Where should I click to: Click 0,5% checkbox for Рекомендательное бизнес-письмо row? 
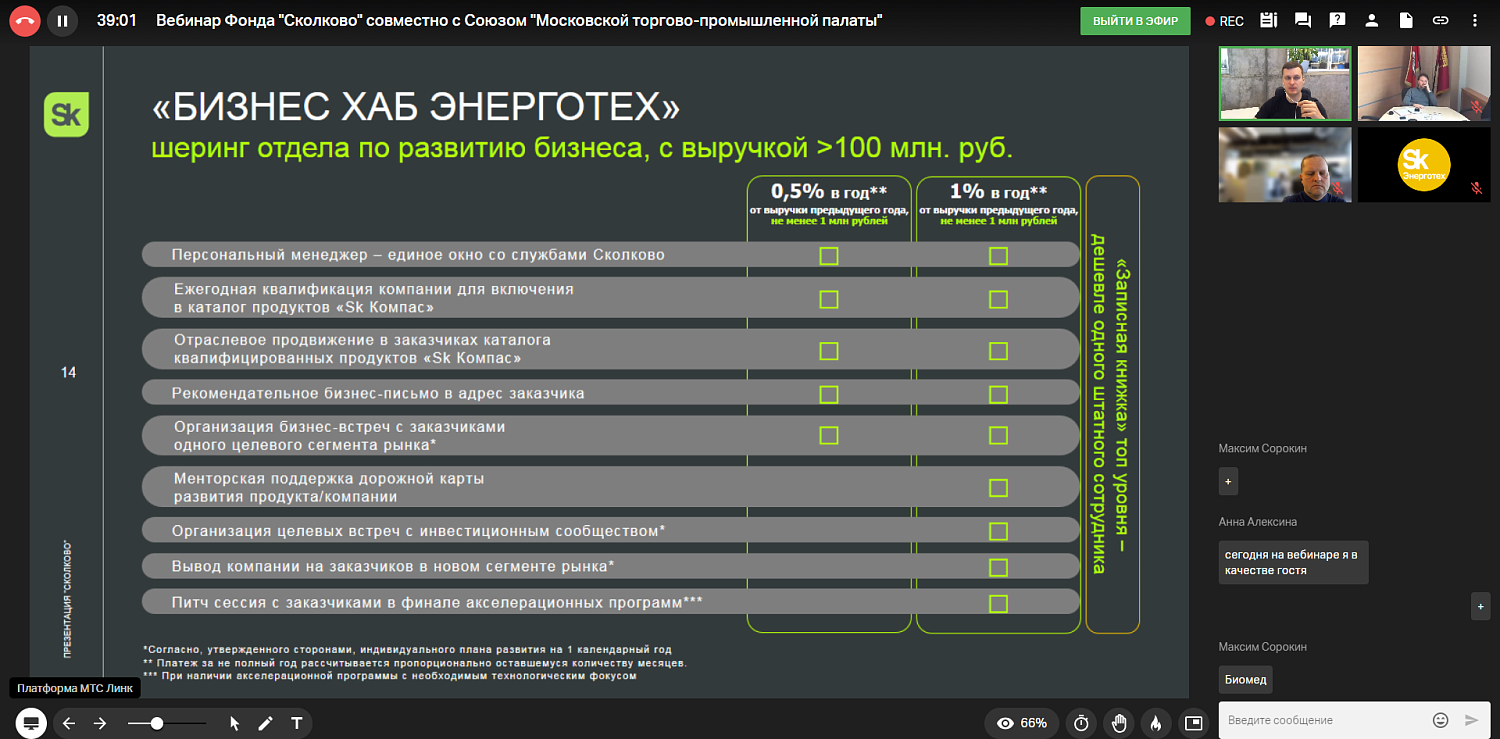[x=828, y=394]
